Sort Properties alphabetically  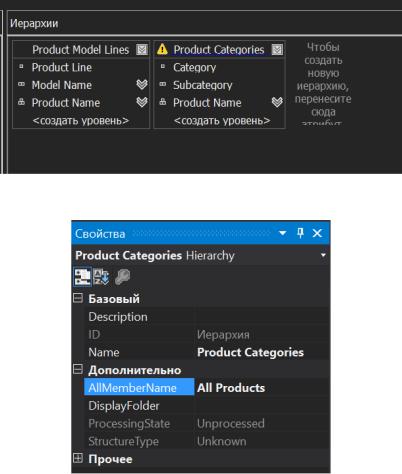101,277
